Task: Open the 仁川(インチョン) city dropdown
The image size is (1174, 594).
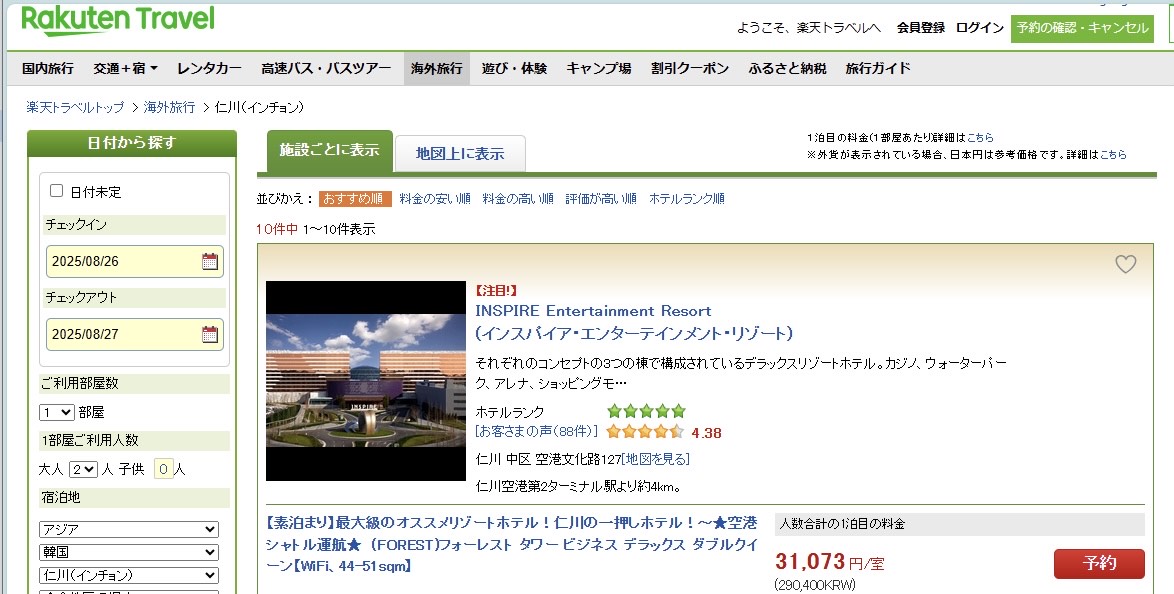Action: click(x=129, y=575)
